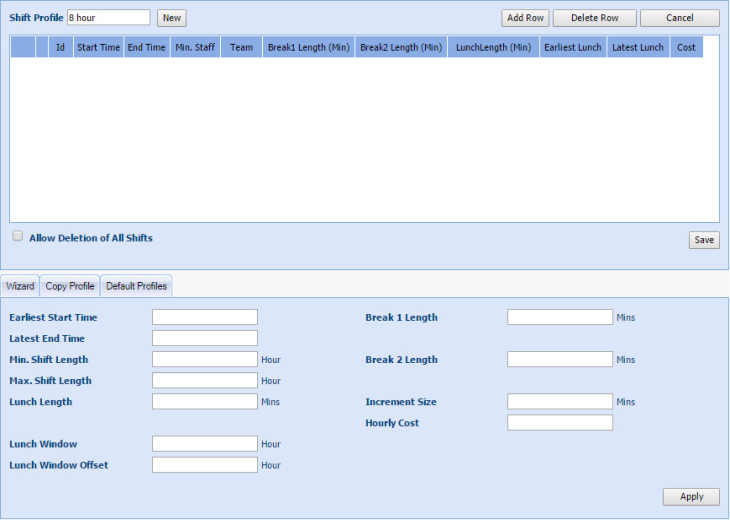730x520 pixels.
Task: Click the Shift Profile name field
Action: pos(108,18)
